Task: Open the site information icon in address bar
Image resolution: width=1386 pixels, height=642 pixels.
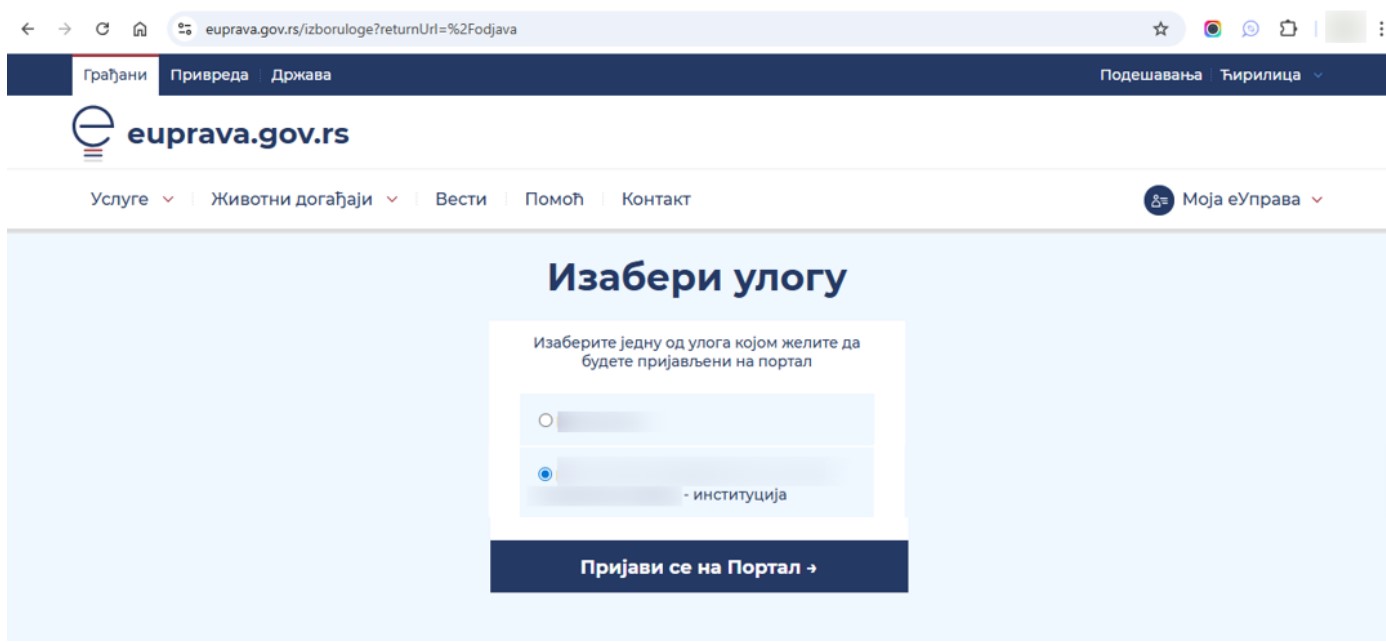Action: point(186,29)
